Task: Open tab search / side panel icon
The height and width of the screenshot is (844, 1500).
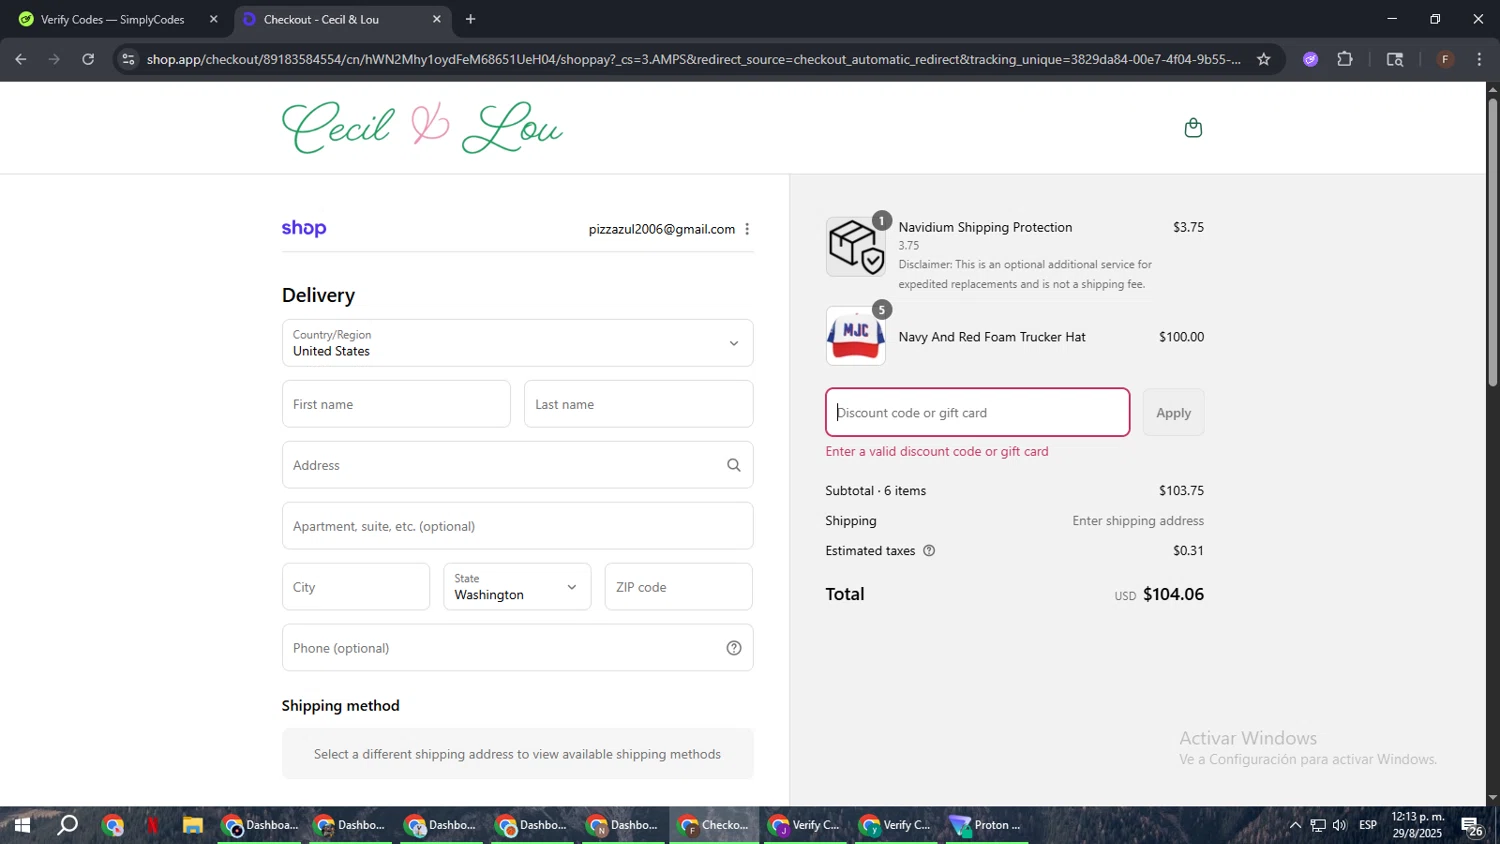Action: pos(1395,59)
